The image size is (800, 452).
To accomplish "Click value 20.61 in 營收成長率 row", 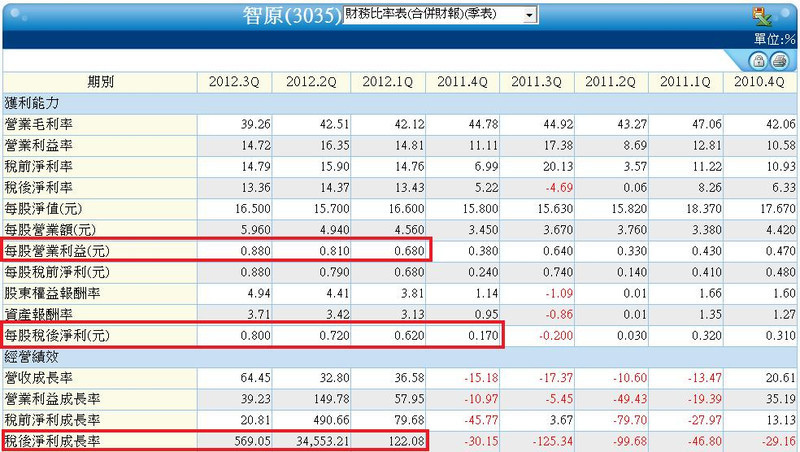I will coord(781,378).
